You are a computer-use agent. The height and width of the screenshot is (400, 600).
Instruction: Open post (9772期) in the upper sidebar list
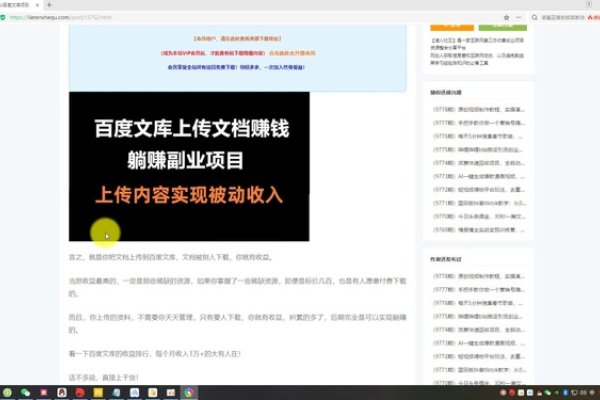pos(479,190)
